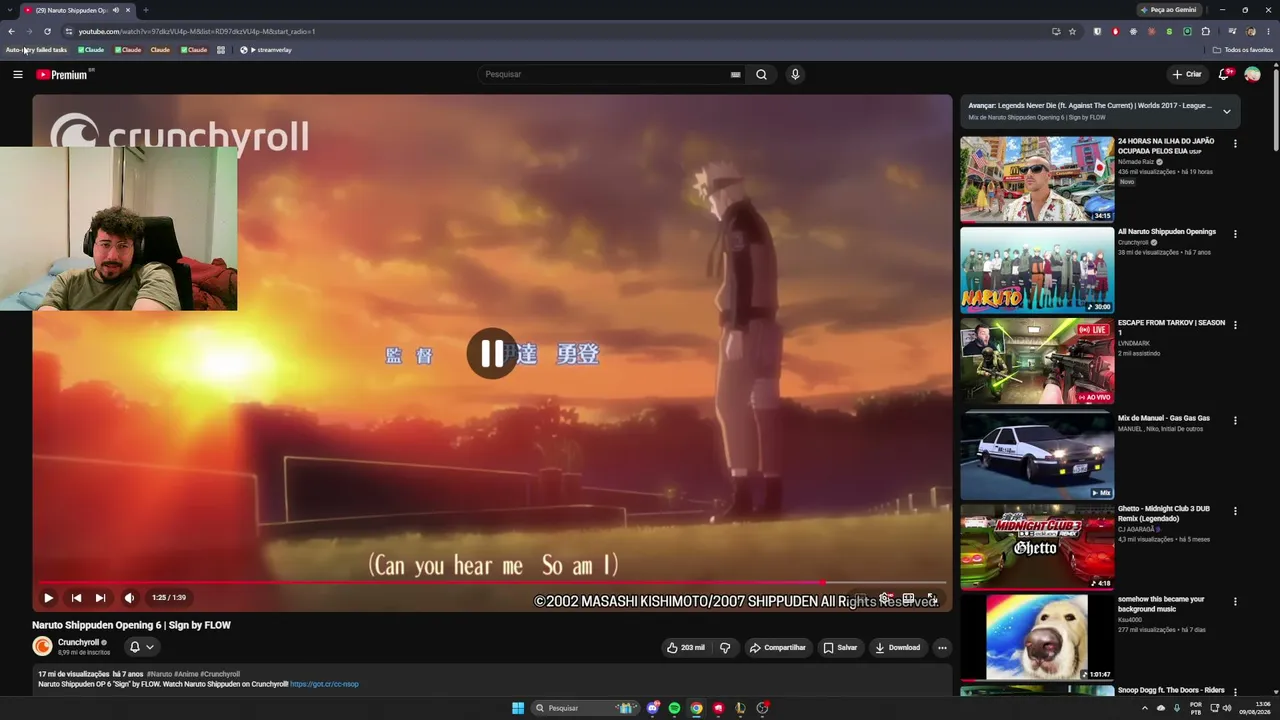This screenshot has height=720, width=1280.
Task: Seek on the red video progress bar
Action: click(x=492, y=582)
